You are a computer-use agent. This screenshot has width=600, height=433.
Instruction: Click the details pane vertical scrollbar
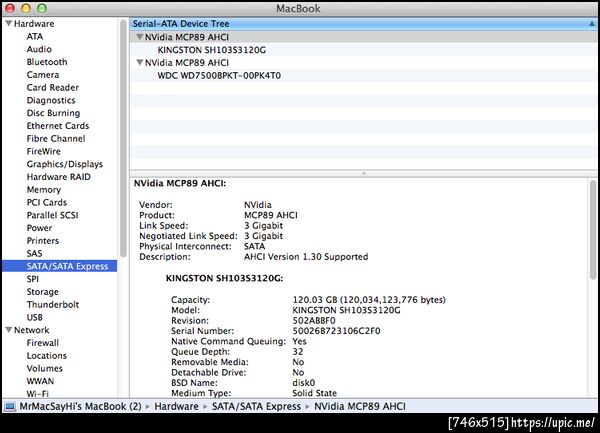pyautogui.click(x=593, y=230)
